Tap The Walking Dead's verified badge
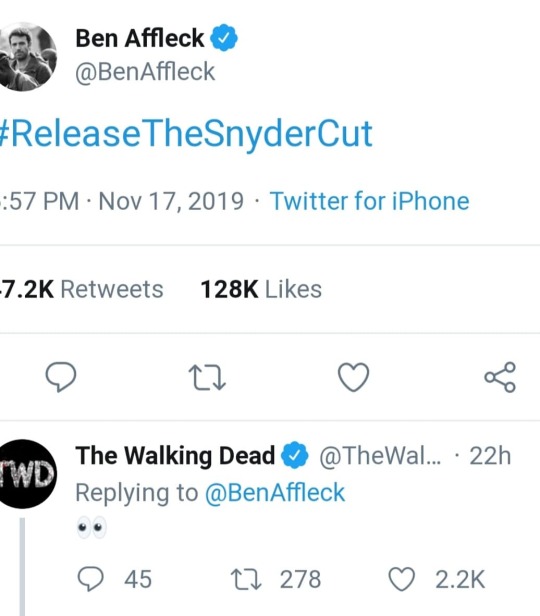The height and width of the screenshot is (616, 540). pyautogui.click(x=295, y=455)
